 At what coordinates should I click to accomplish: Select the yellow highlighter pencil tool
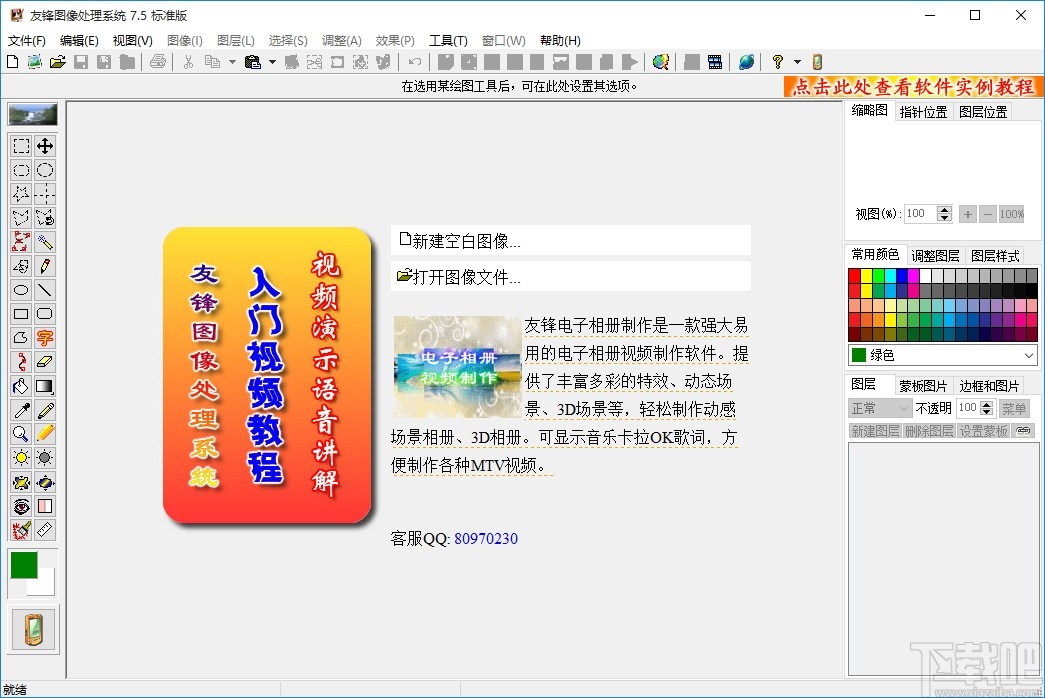pyautogui.click(x=45, y=434)
